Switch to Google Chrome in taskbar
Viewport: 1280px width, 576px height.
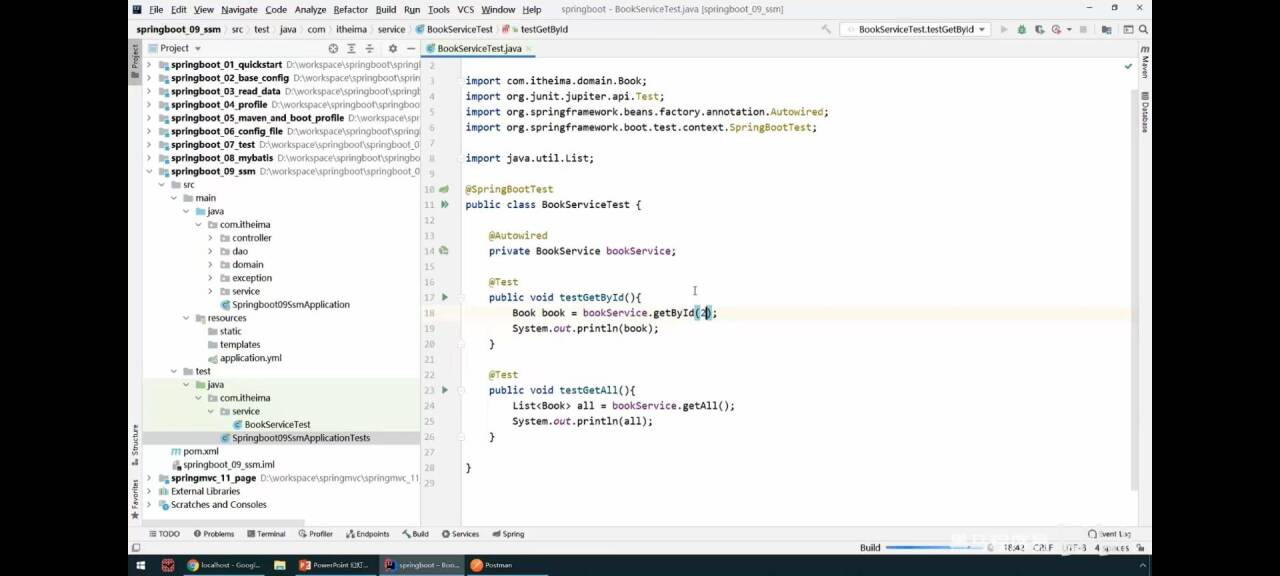pos(224,565)
